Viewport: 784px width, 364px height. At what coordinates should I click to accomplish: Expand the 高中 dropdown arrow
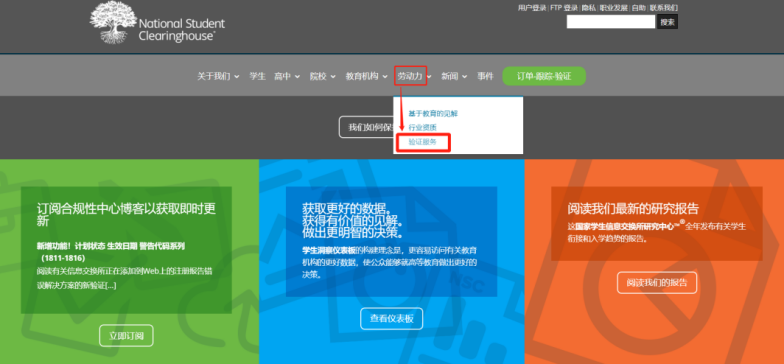point(297,76)
